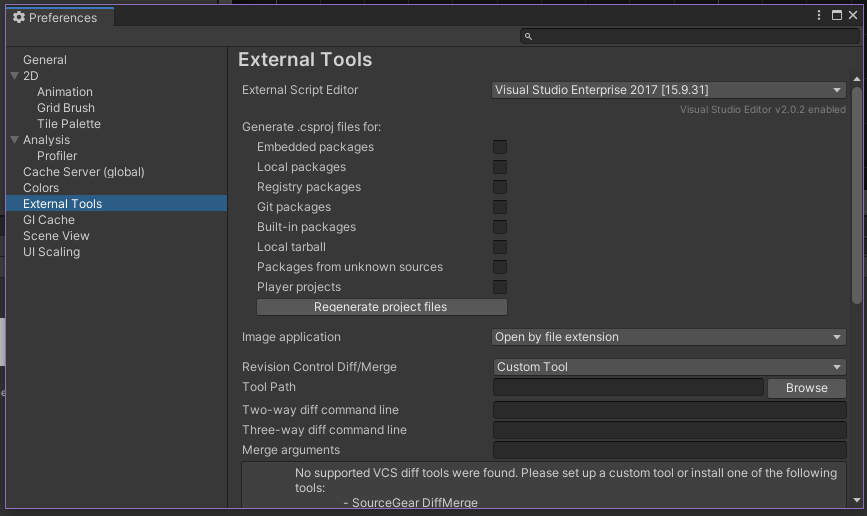Click the search magnifier icon

(x=528, y=36)
